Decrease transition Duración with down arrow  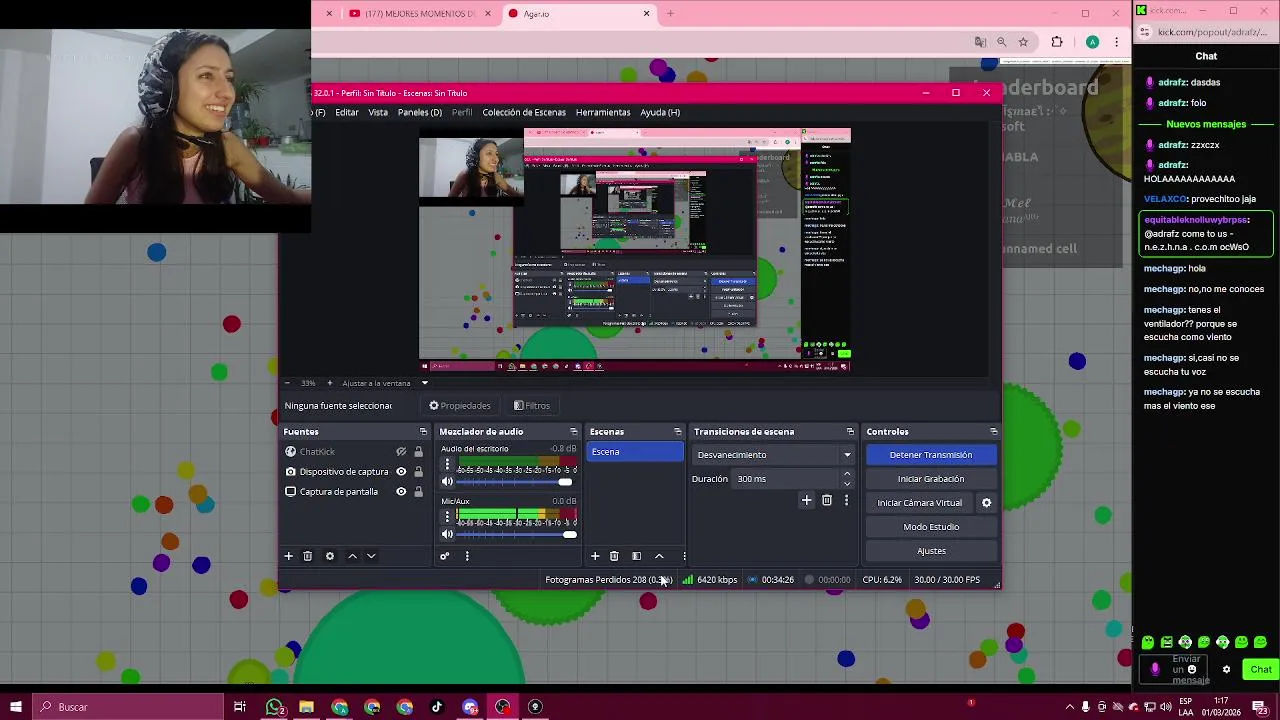tap(847, 484)
